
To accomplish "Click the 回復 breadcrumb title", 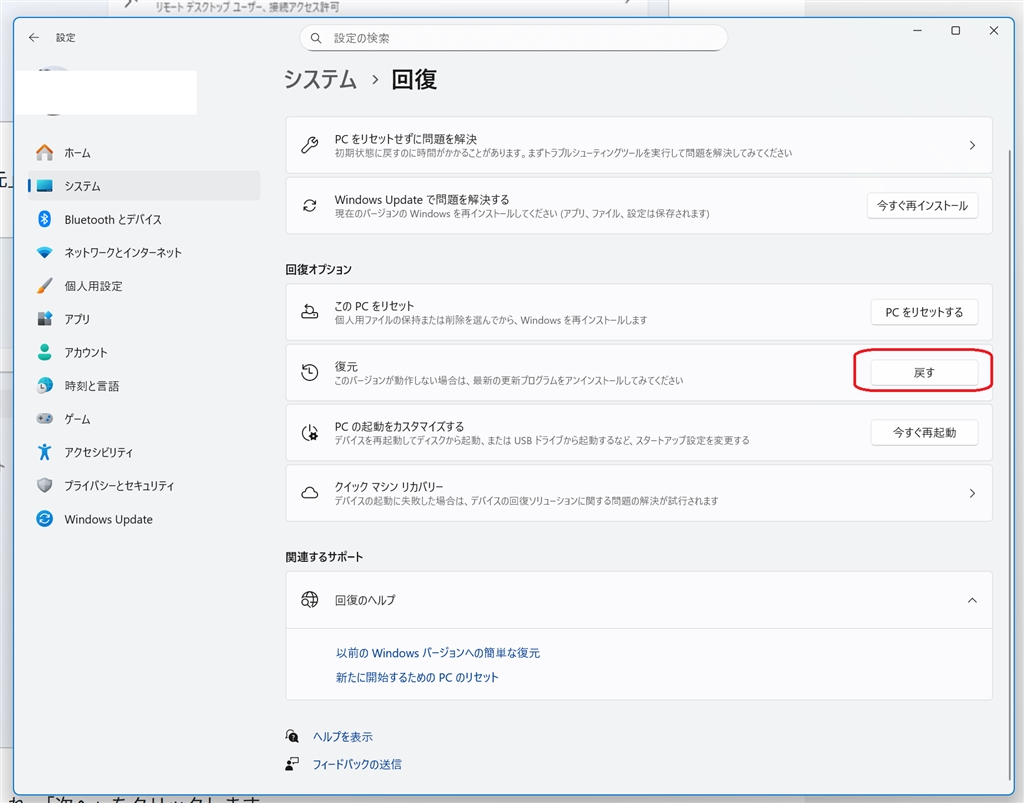I will [414, 80].
